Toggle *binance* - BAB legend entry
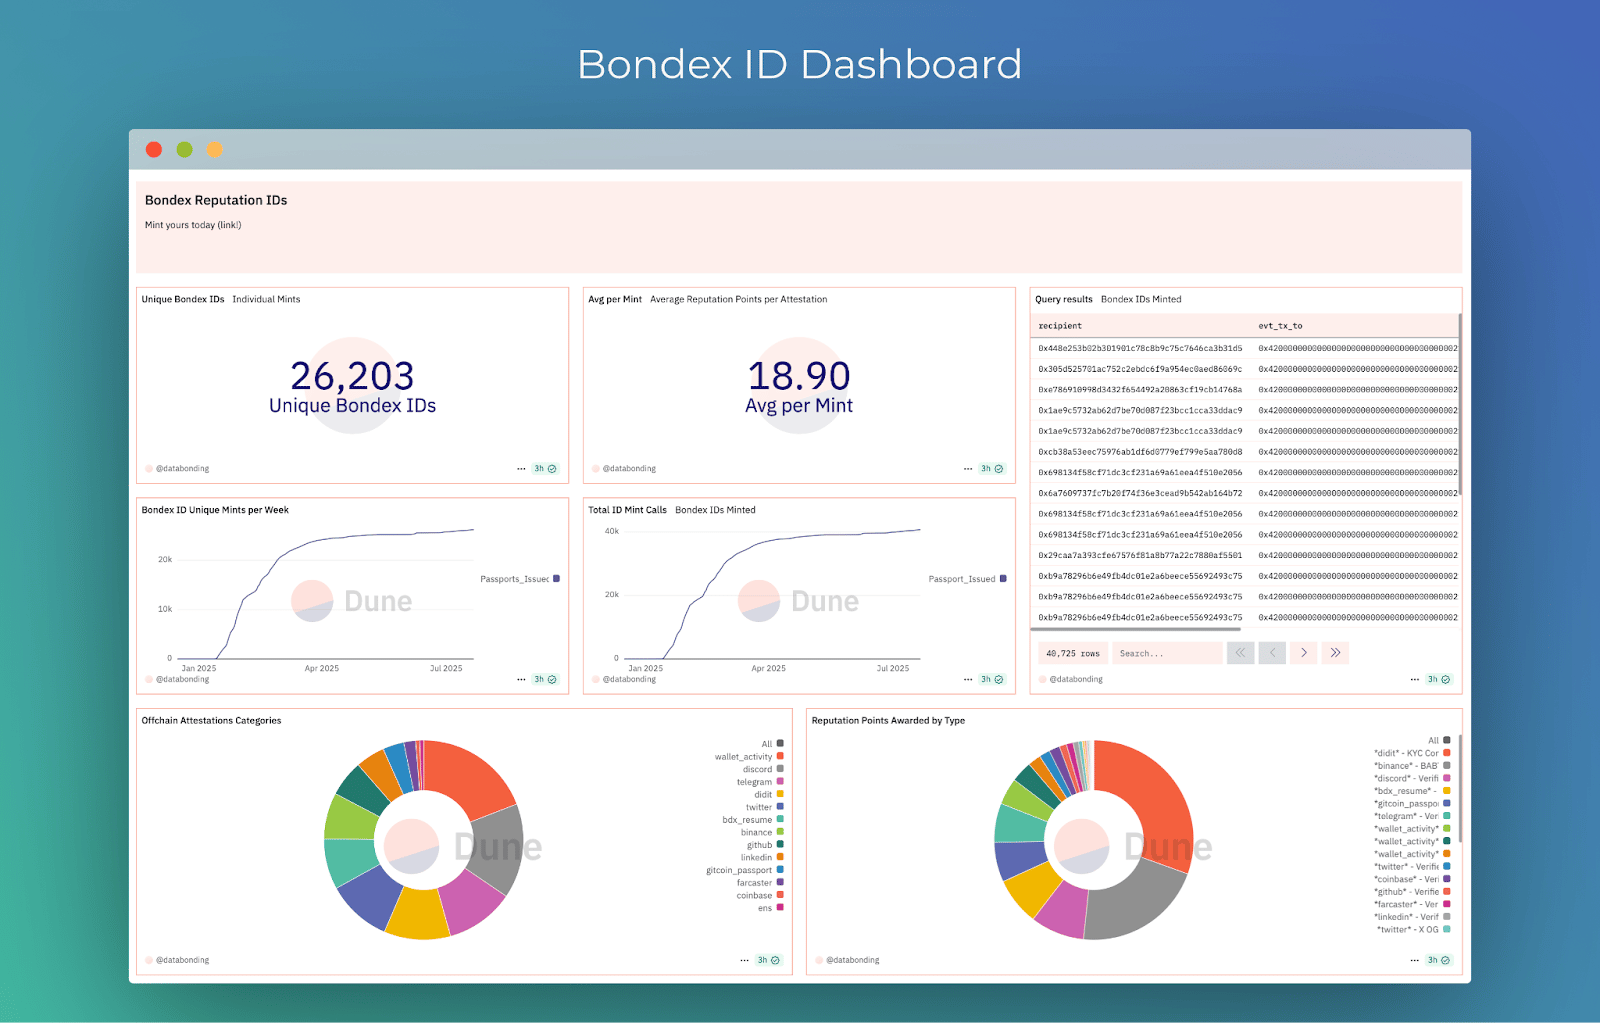This screenshot has height=1023, width=1600. (x=1413, y=766)
